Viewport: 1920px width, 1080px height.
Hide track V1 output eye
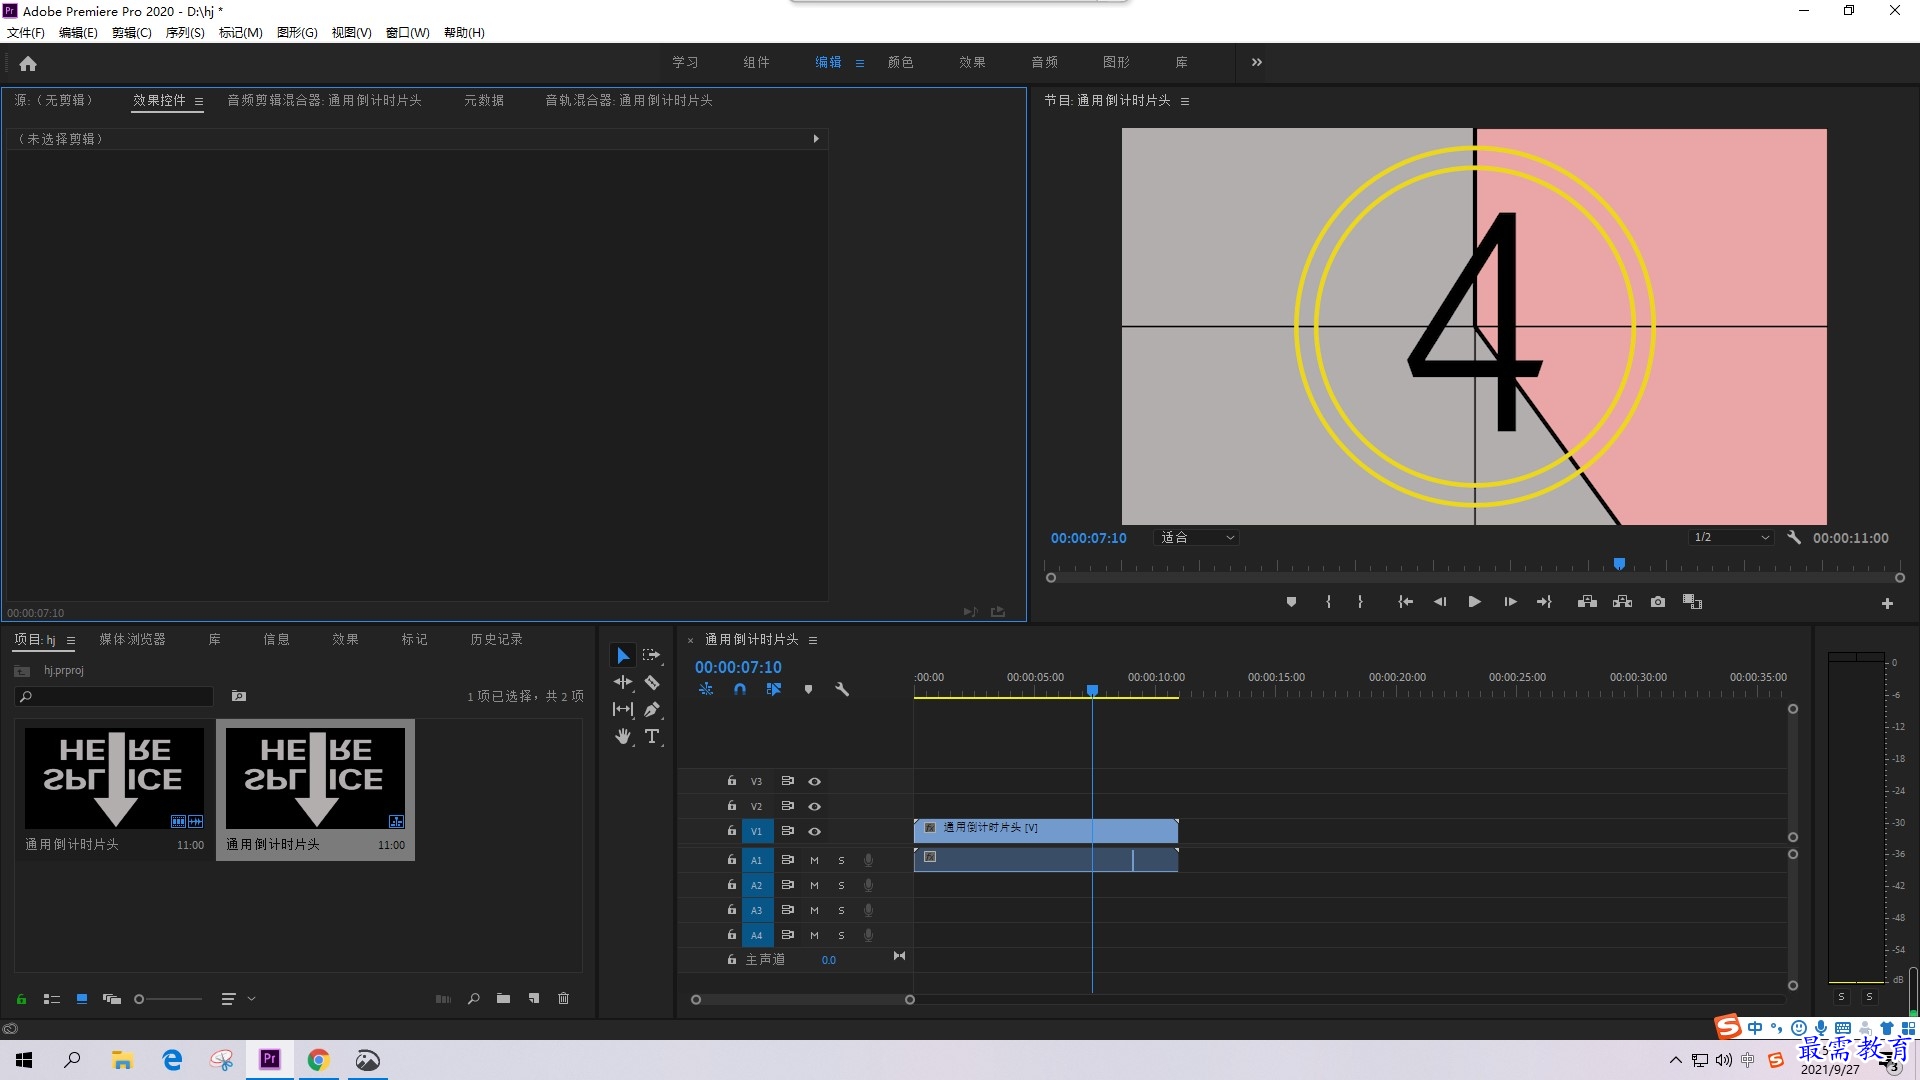tap(814, 831)
